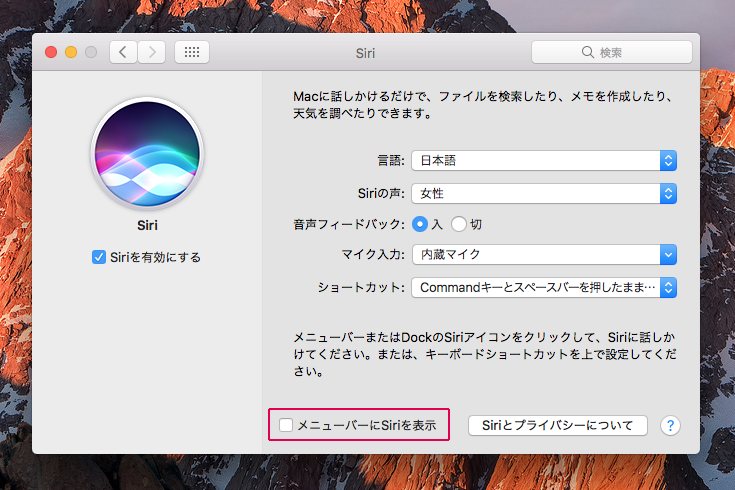Click the Siriの声 label
The width and height of the screenshot is (735, 490).
(x=381, y=194)
